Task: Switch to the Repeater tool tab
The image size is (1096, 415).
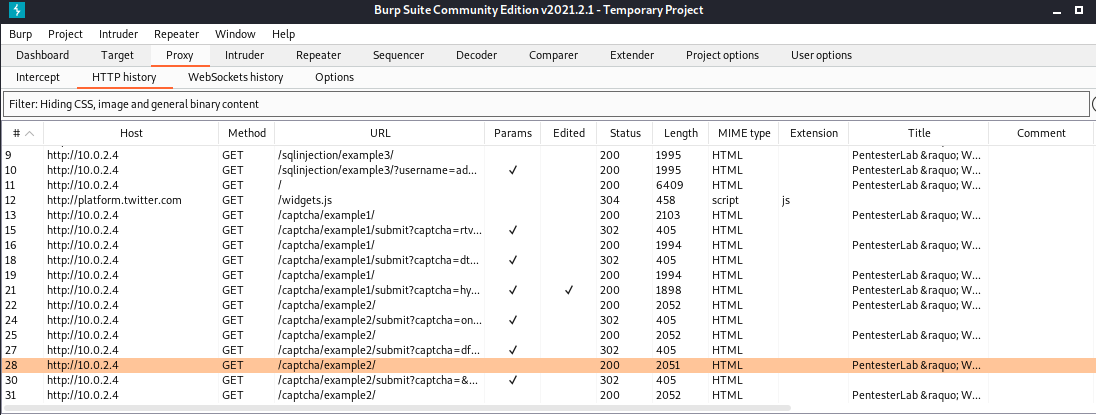Action: [x=318, y=55]
